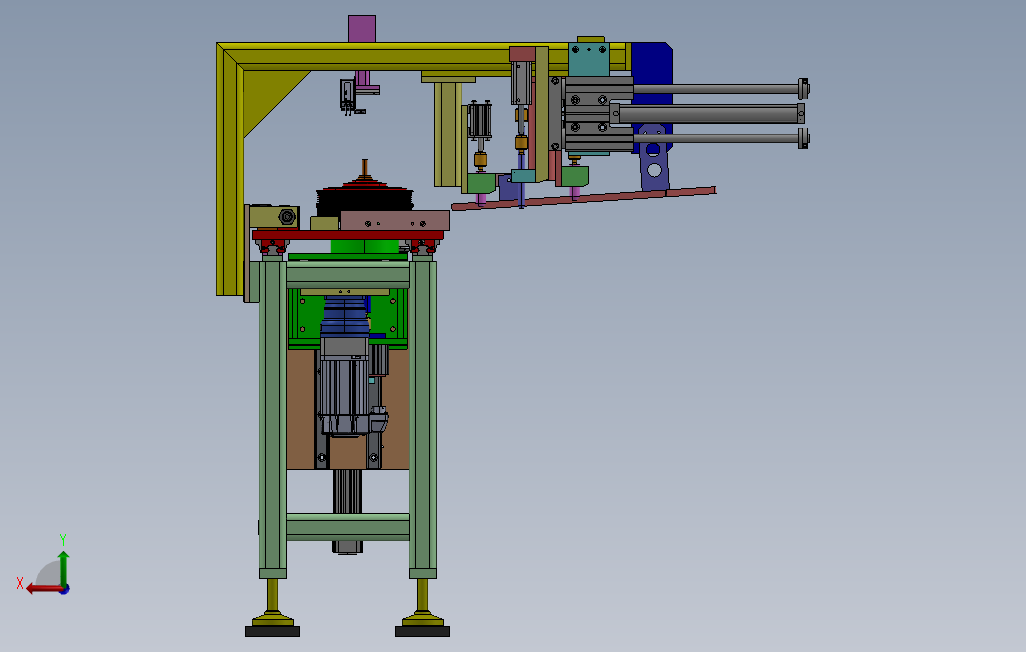Select the thick middle cylinder rod
Viewport: 1026px width, 652px height.
(709, 114)
